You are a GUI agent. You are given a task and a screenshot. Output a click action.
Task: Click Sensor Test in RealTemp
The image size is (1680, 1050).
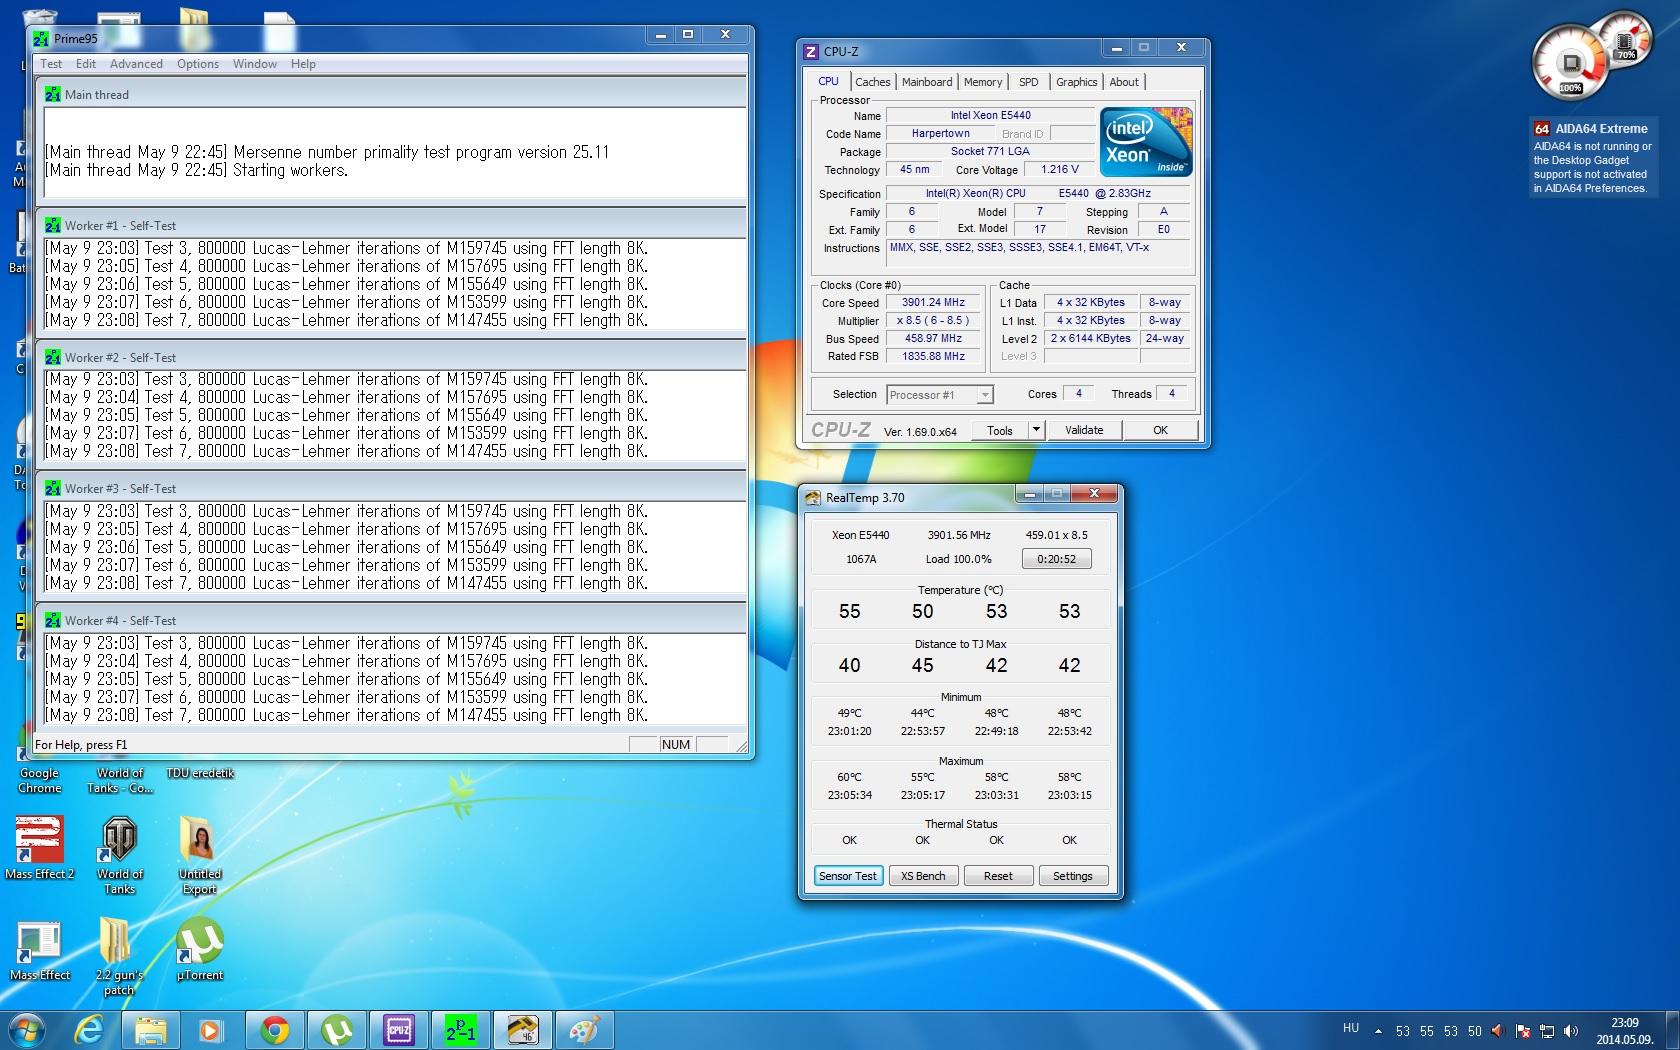tap(848, 876)
